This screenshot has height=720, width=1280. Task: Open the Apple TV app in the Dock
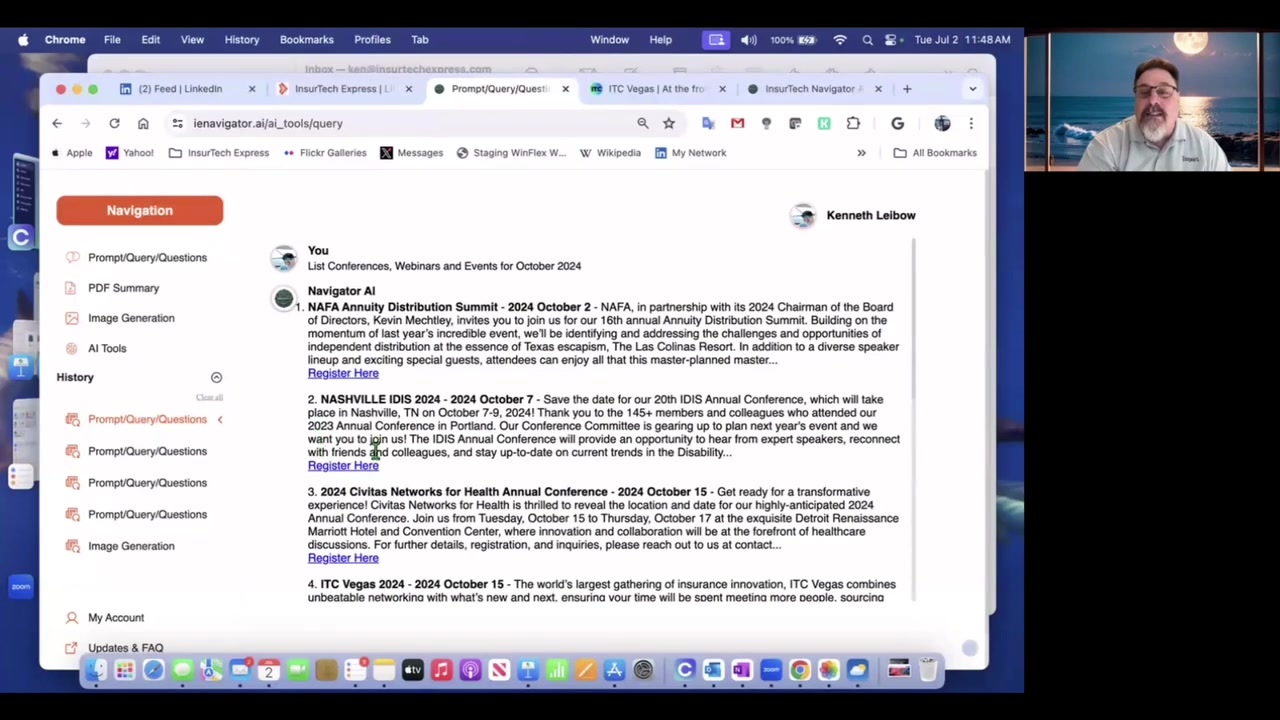point(412,670)
